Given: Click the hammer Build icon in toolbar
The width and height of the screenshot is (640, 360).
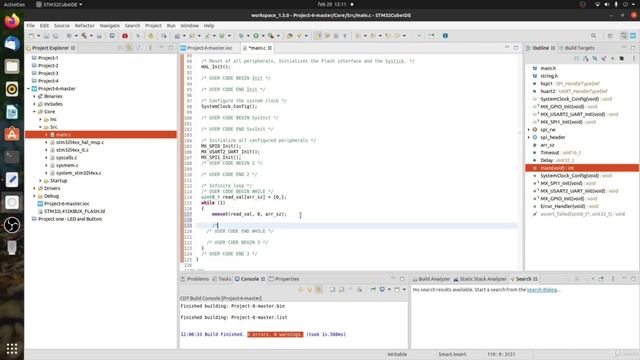Looking at the screenshot, I should point(84,36).
